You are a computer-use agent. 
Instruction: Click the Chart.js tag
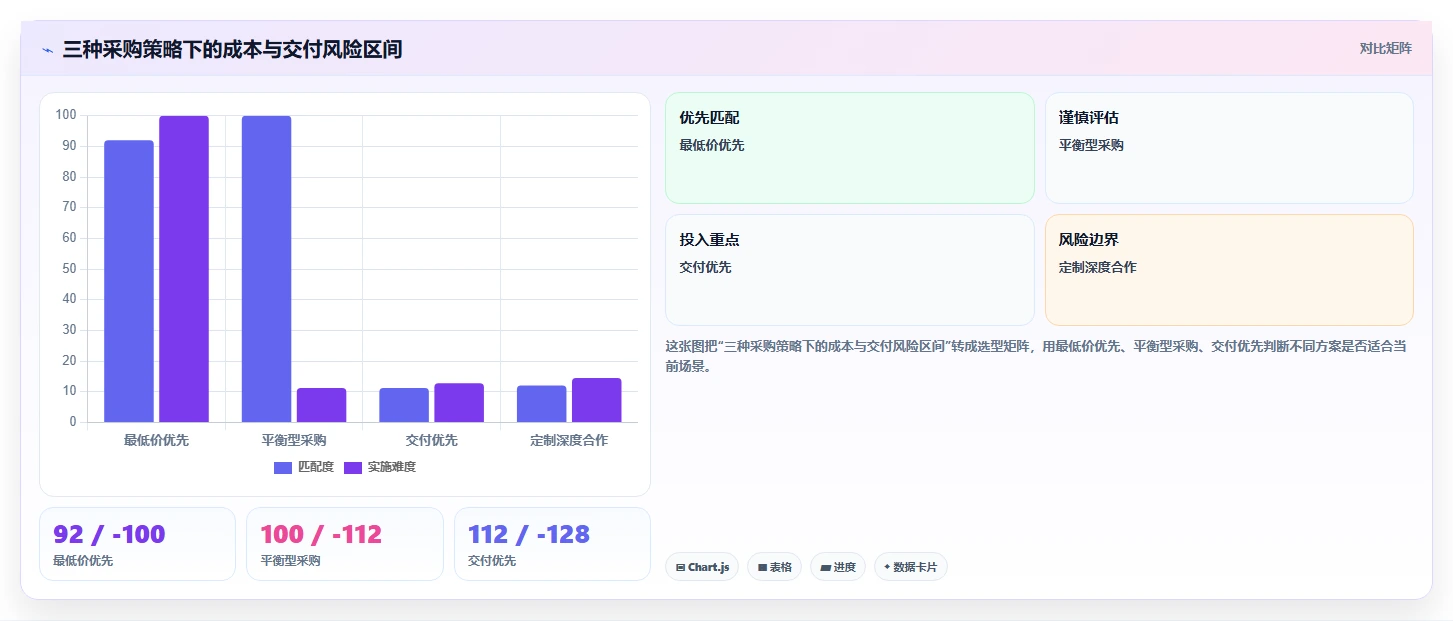click(x=702, y=567)
